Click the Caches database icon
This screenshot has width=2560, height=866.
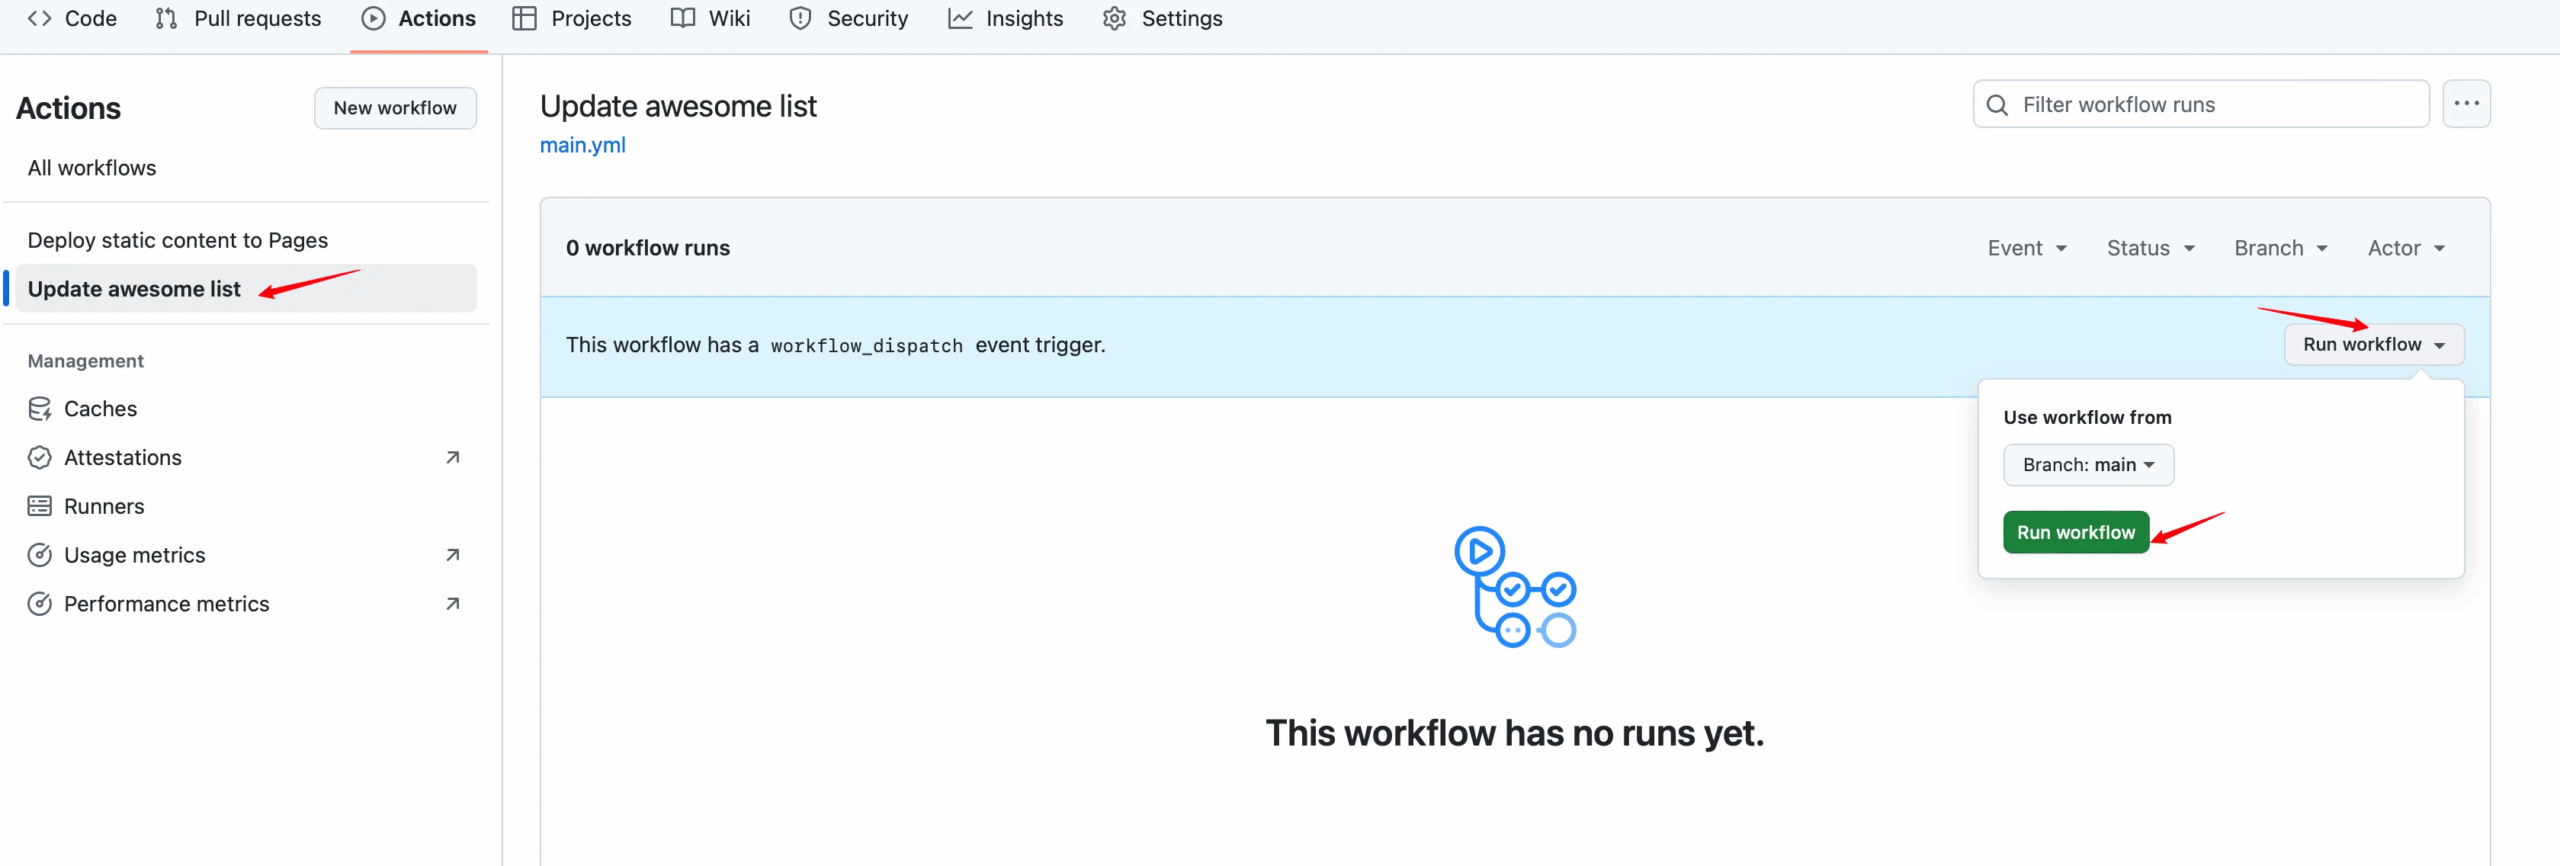40,409
